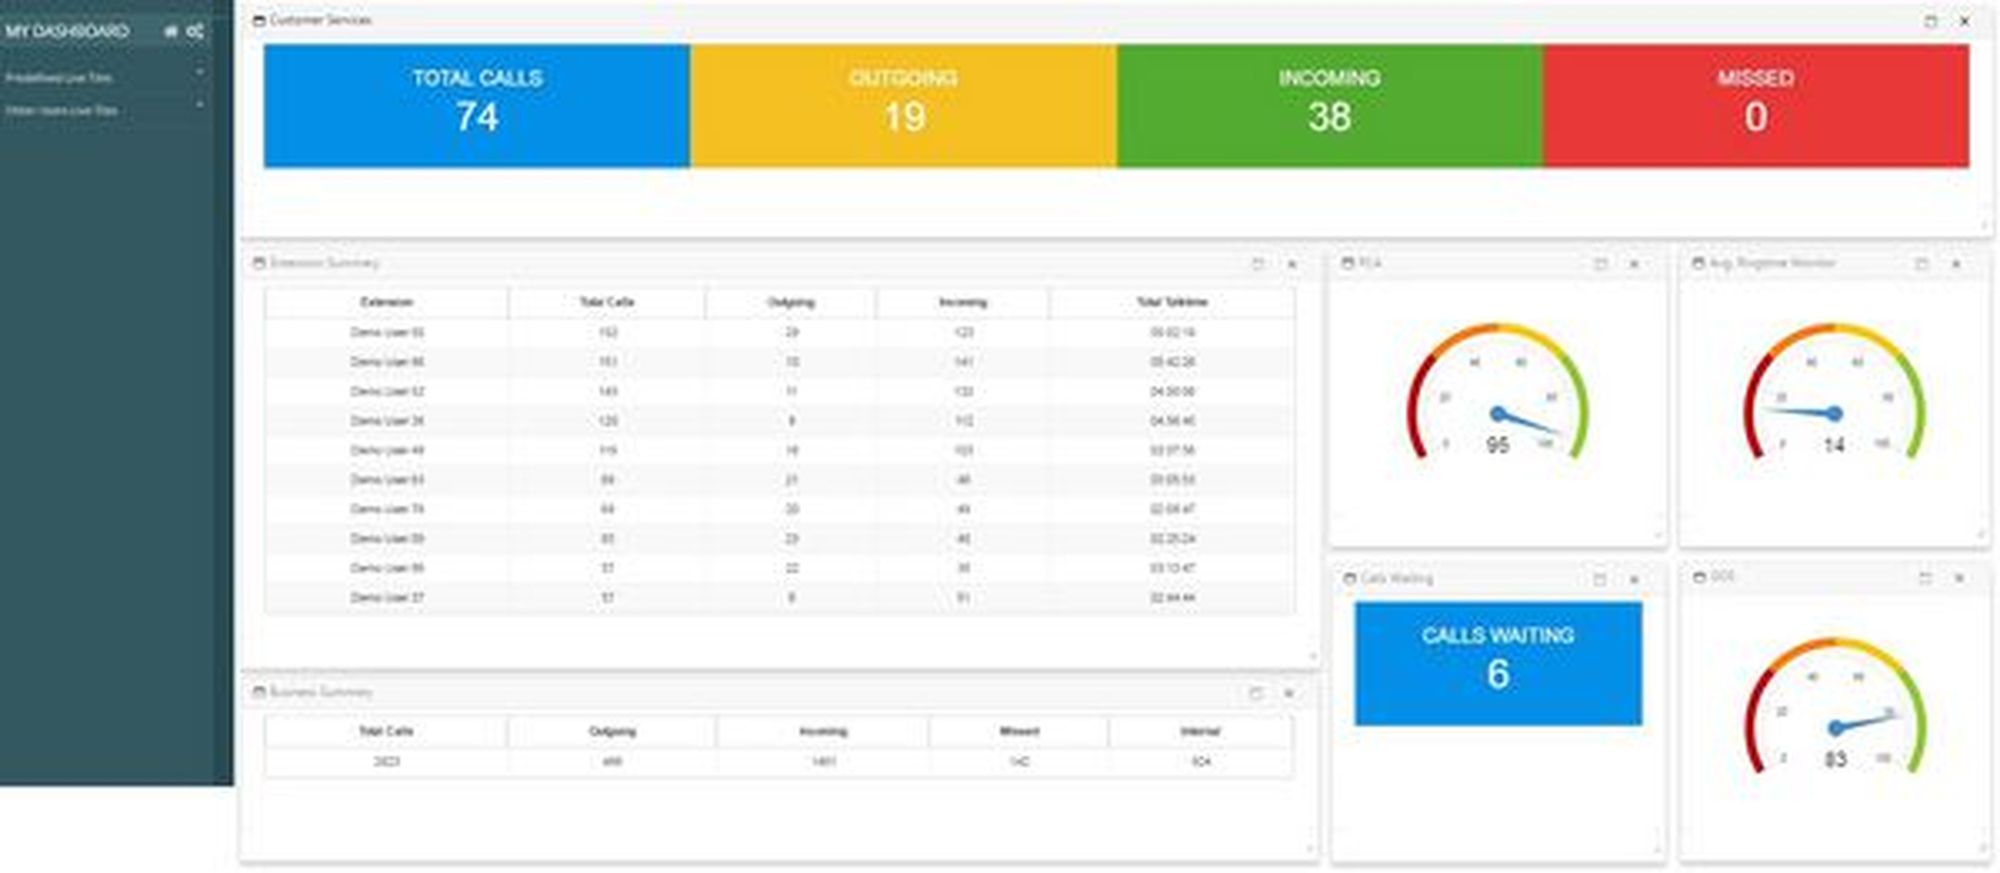Close the GOS gauge panel
2000x873 pixels.
(x=1959, y=578)
